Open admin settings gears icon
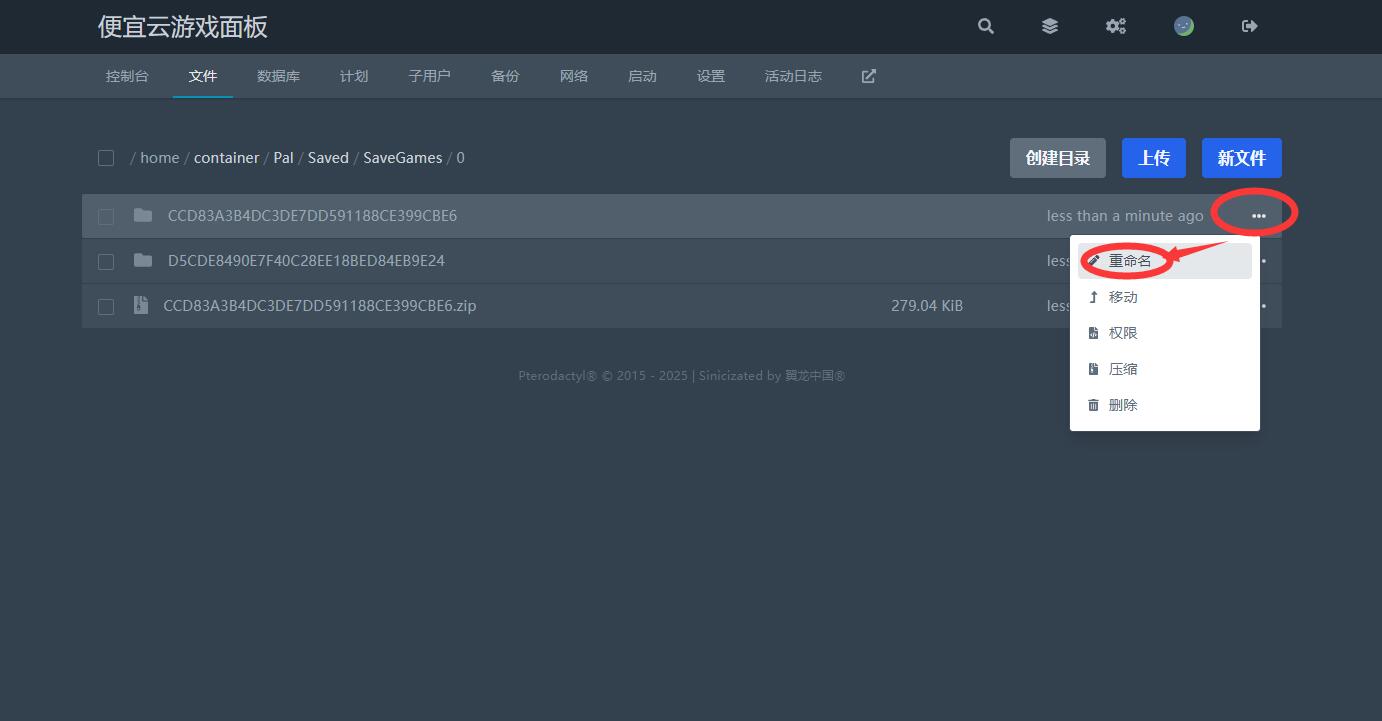1382x721 pixels. pos(1116,27)
